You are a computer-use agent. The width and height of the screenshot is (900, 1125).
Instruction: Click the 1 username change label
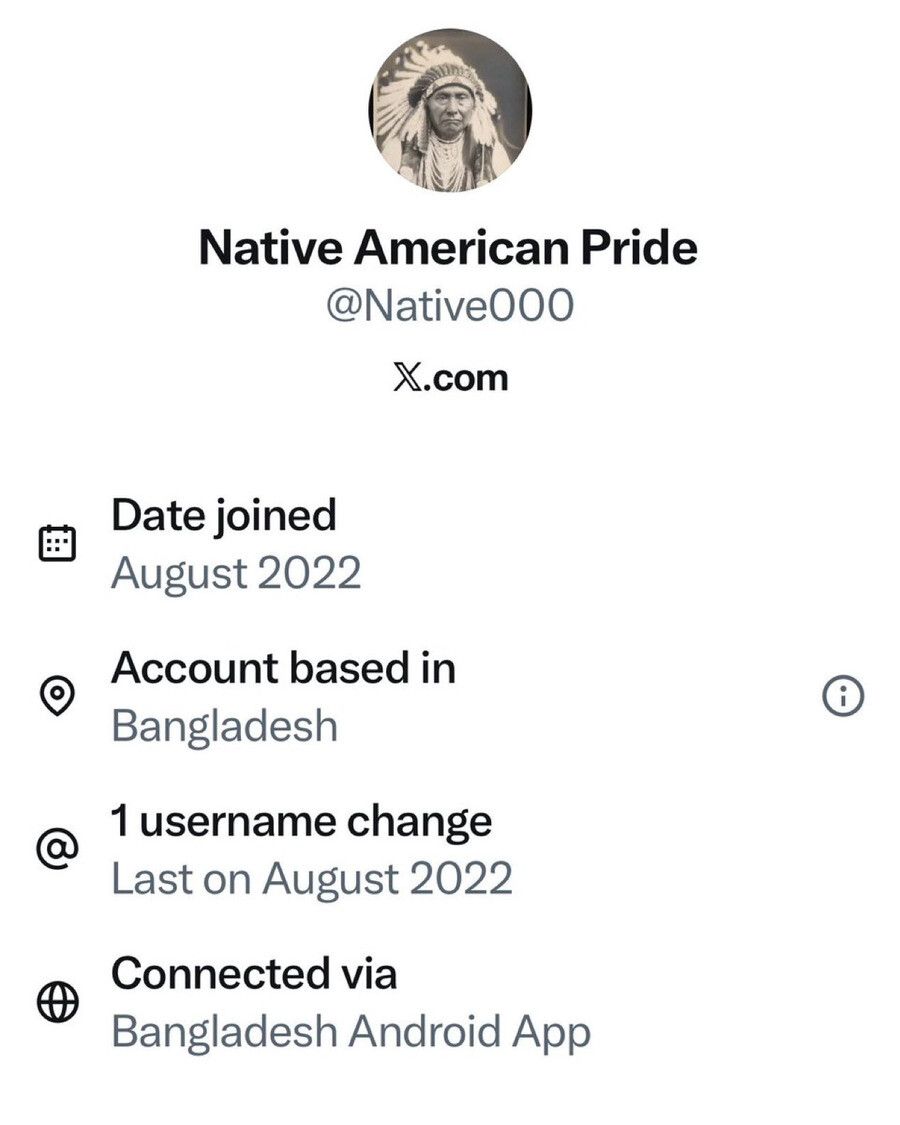click(x=301, y=821)
